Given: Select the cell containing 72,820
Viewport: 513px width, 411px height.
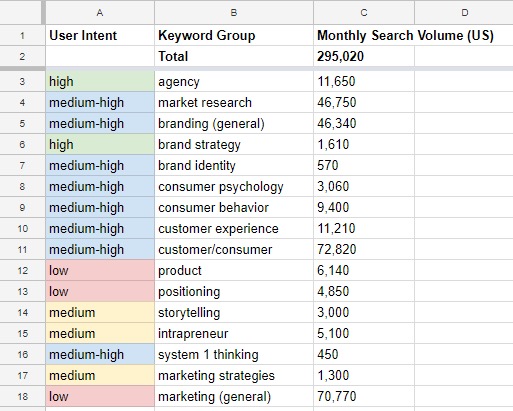Looking at the screenshot, I should point(364,249).
